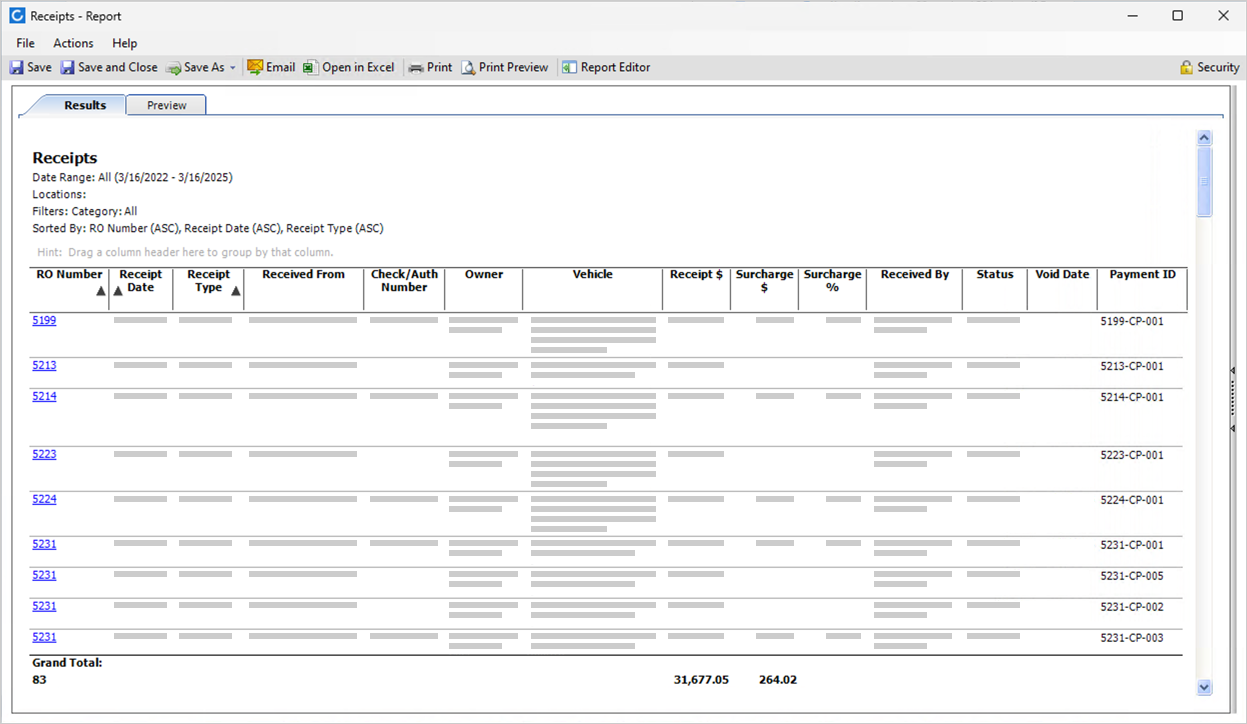The height and width of the screenshot is (724, 1247).
Task: Expand the Save As dropdown arrow
Action: point(233,68)
